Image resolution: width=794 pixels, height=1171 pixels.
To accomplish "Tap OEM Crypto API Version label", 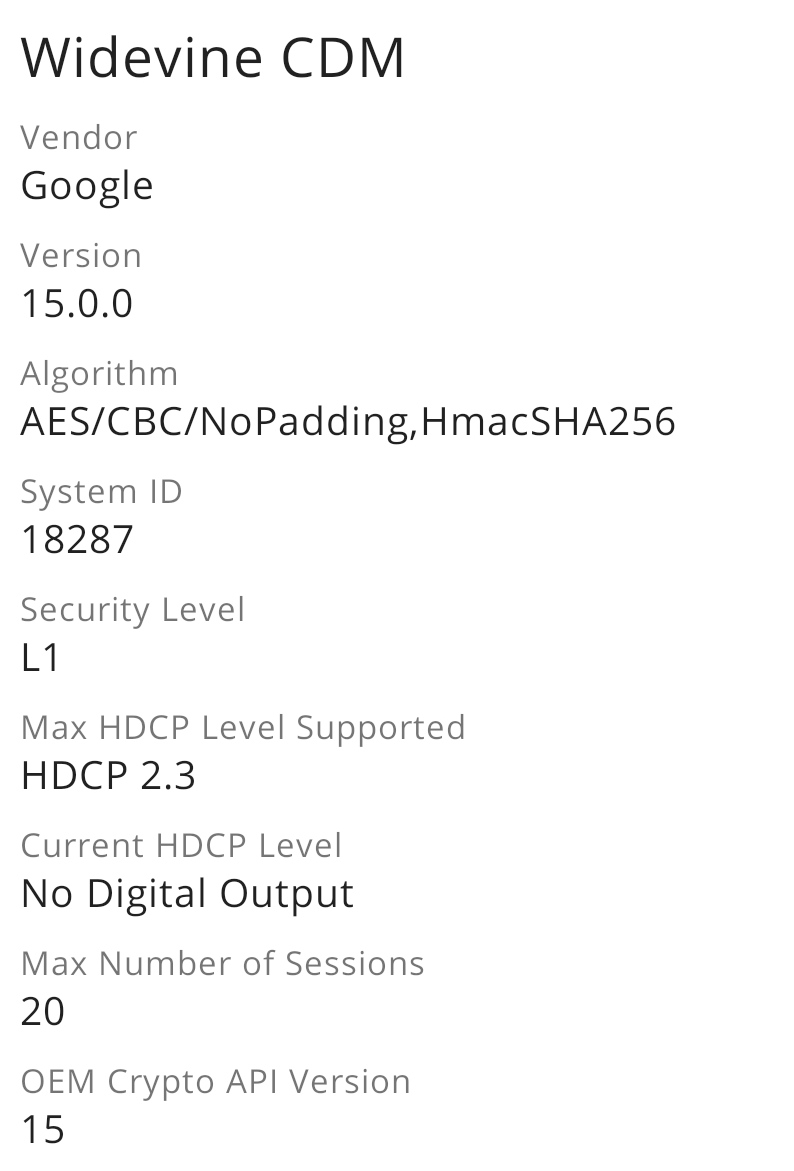I will coord(216,1083).
